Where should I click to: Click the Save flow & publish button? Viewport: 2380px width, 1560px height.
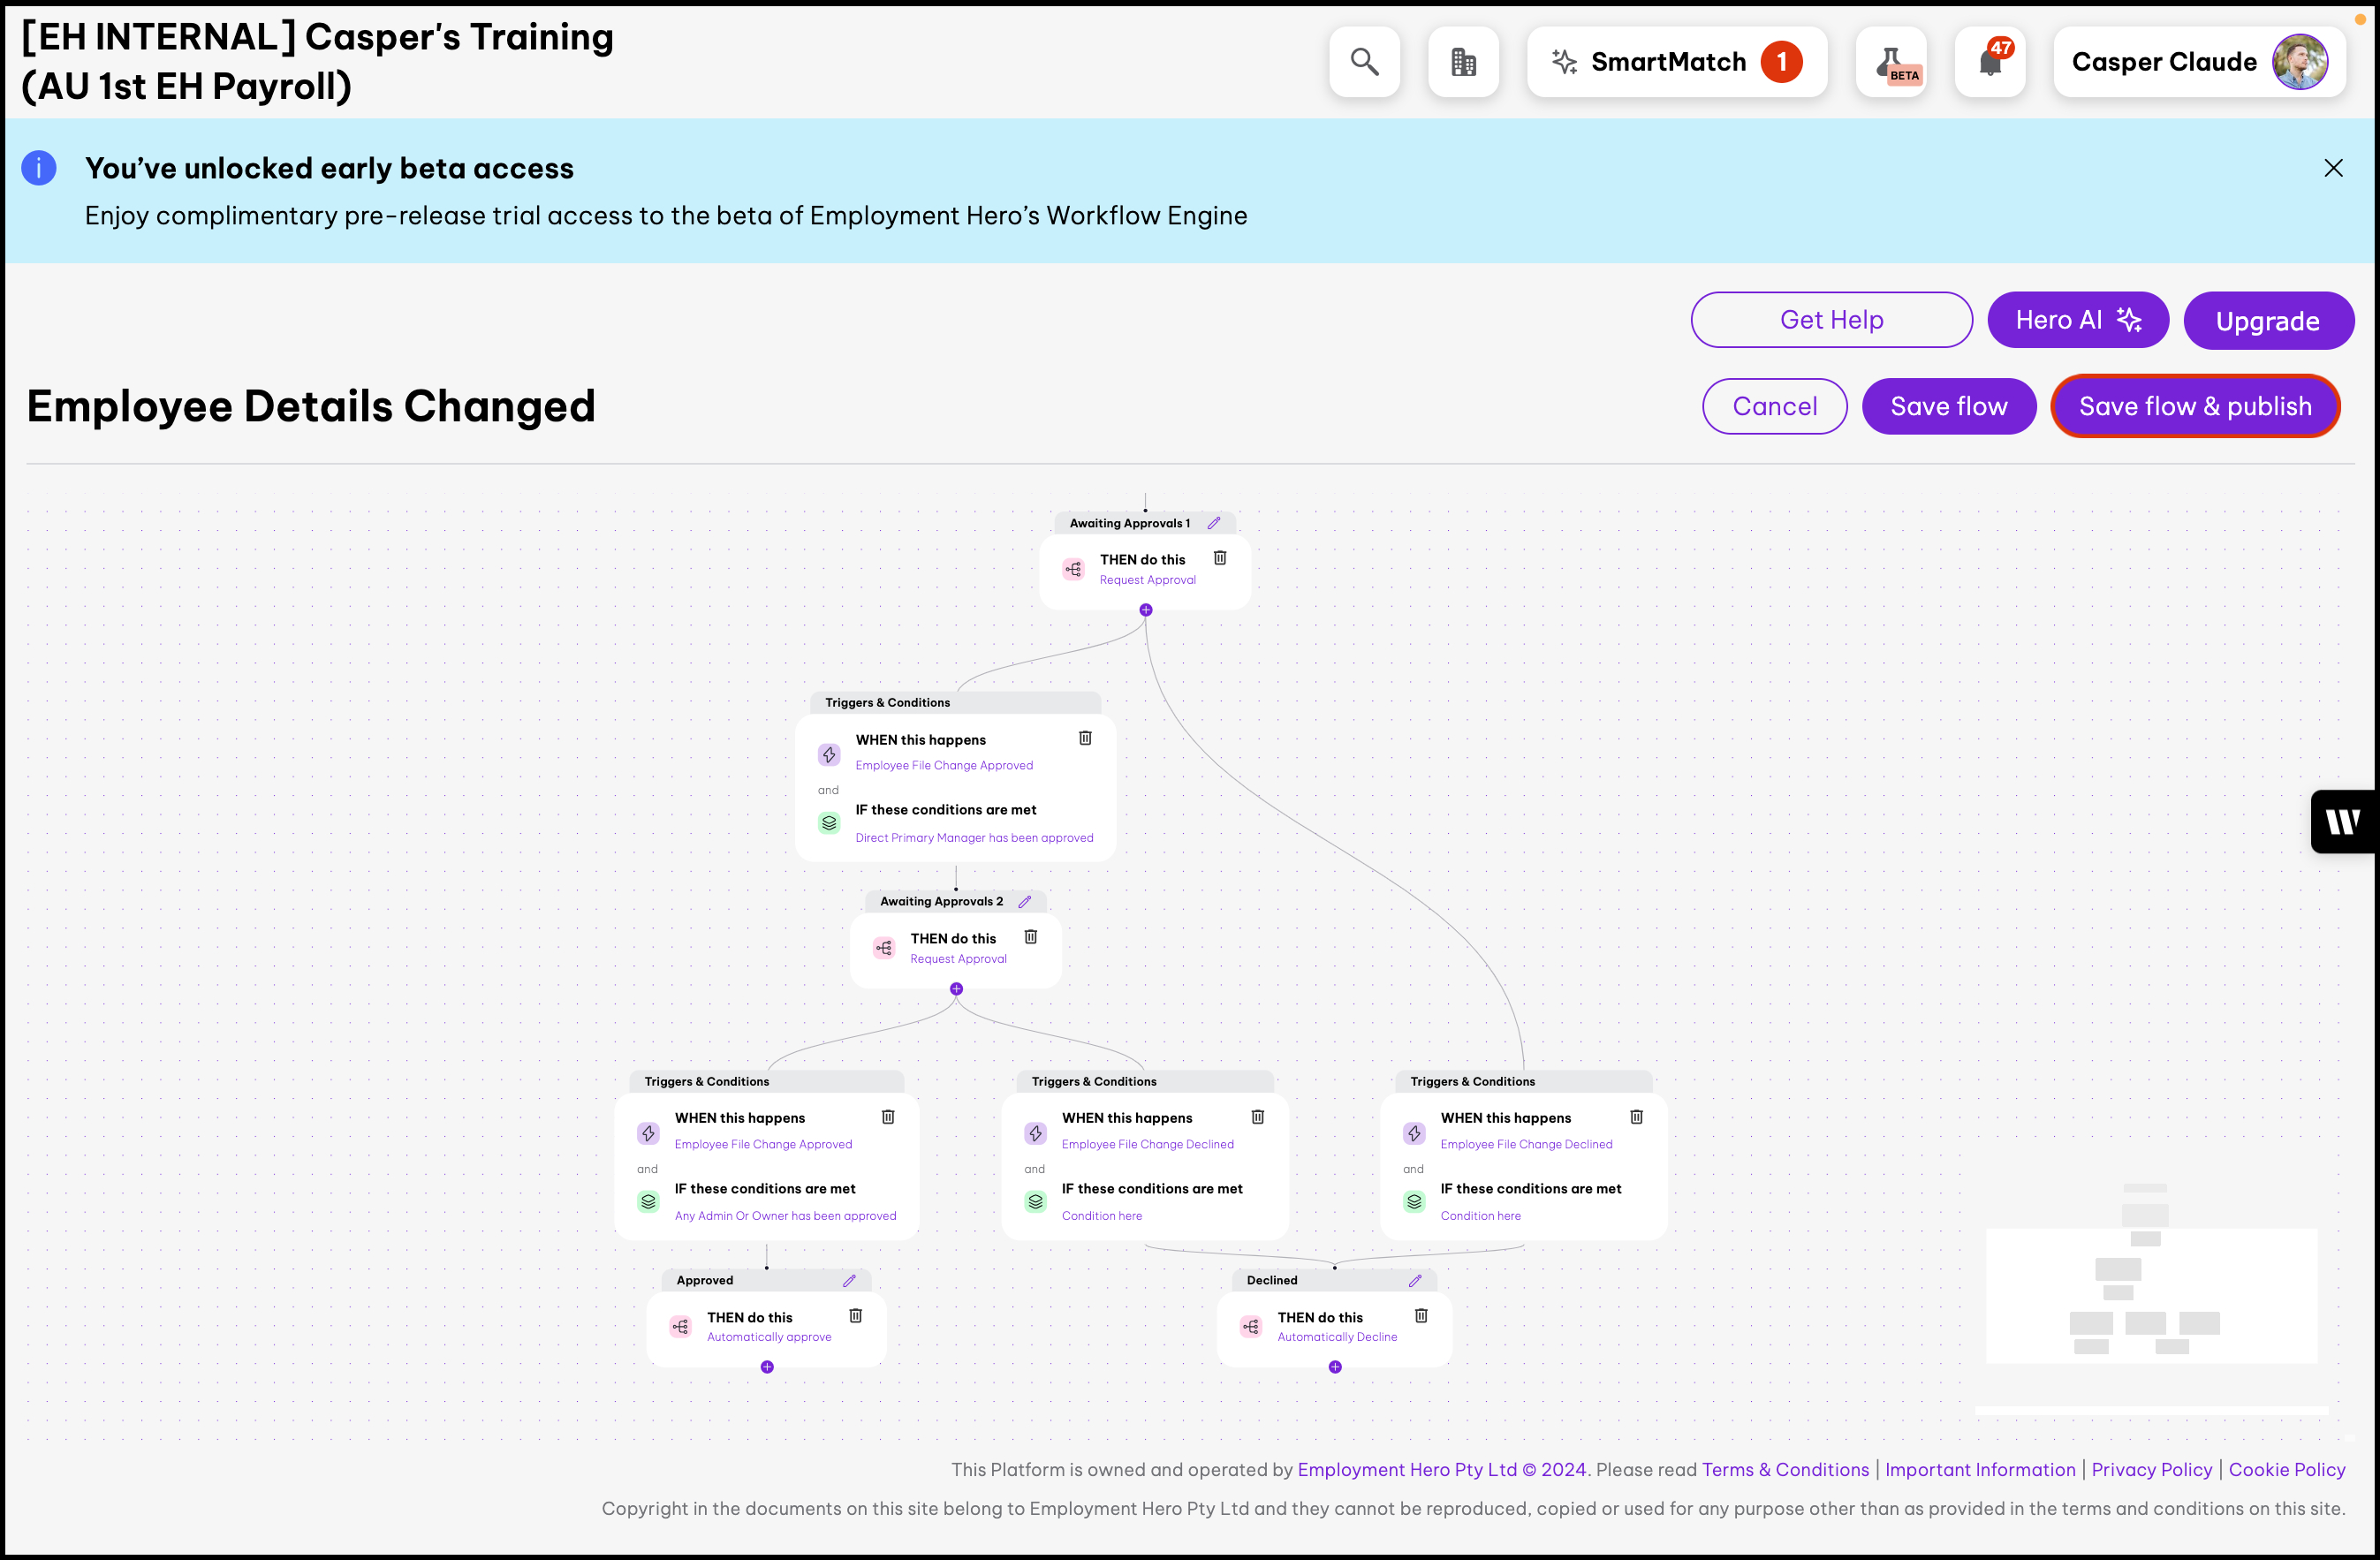2195,406
